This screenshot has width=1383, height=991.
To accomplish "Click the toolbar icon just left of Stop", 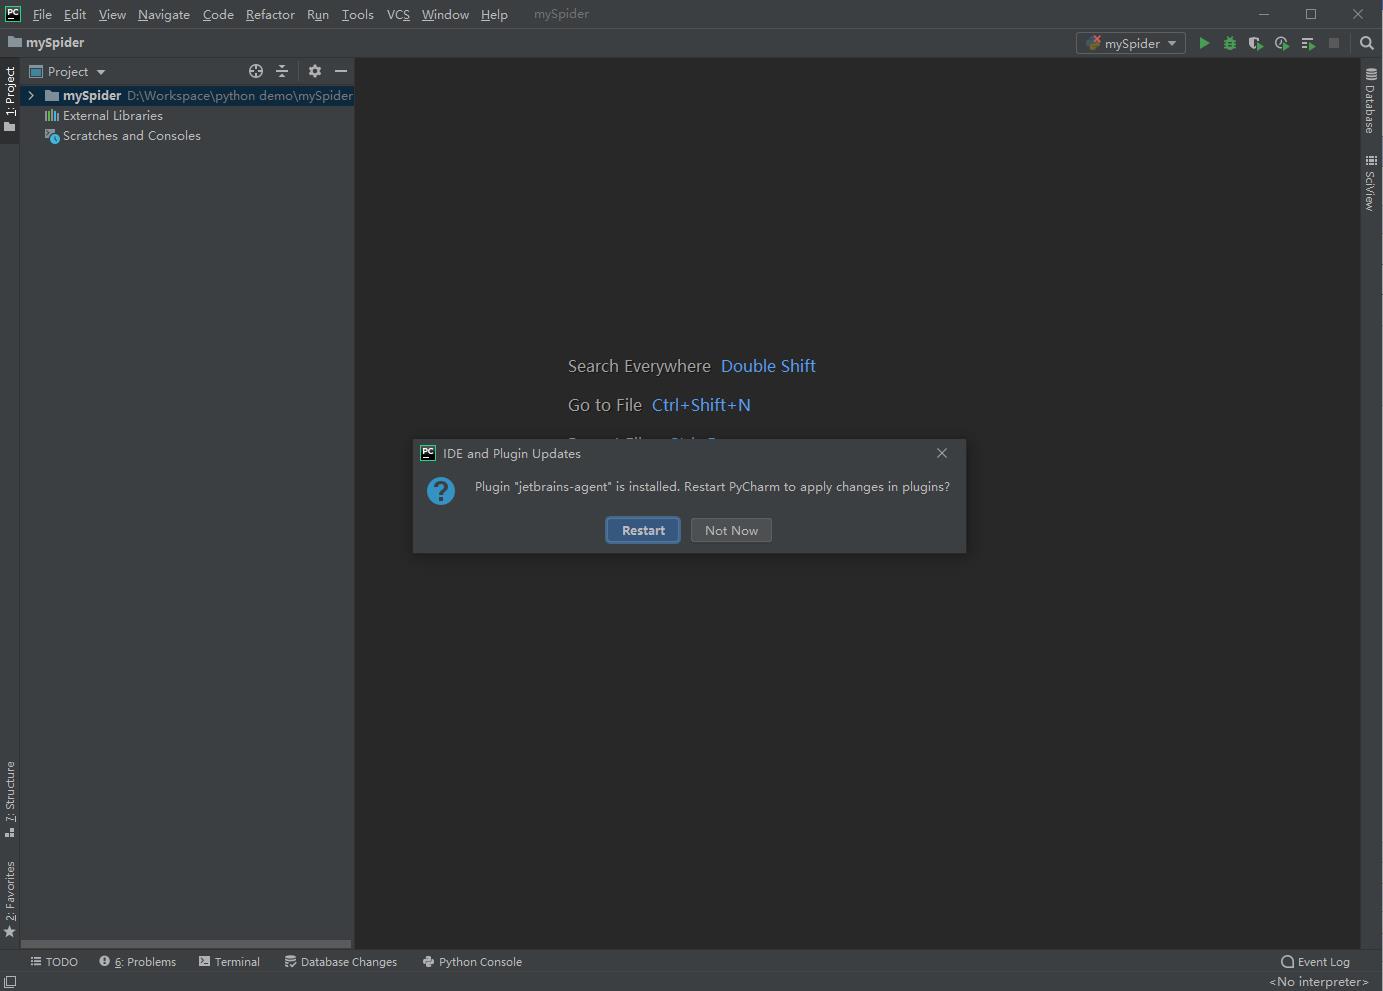I will (1308, 43).
